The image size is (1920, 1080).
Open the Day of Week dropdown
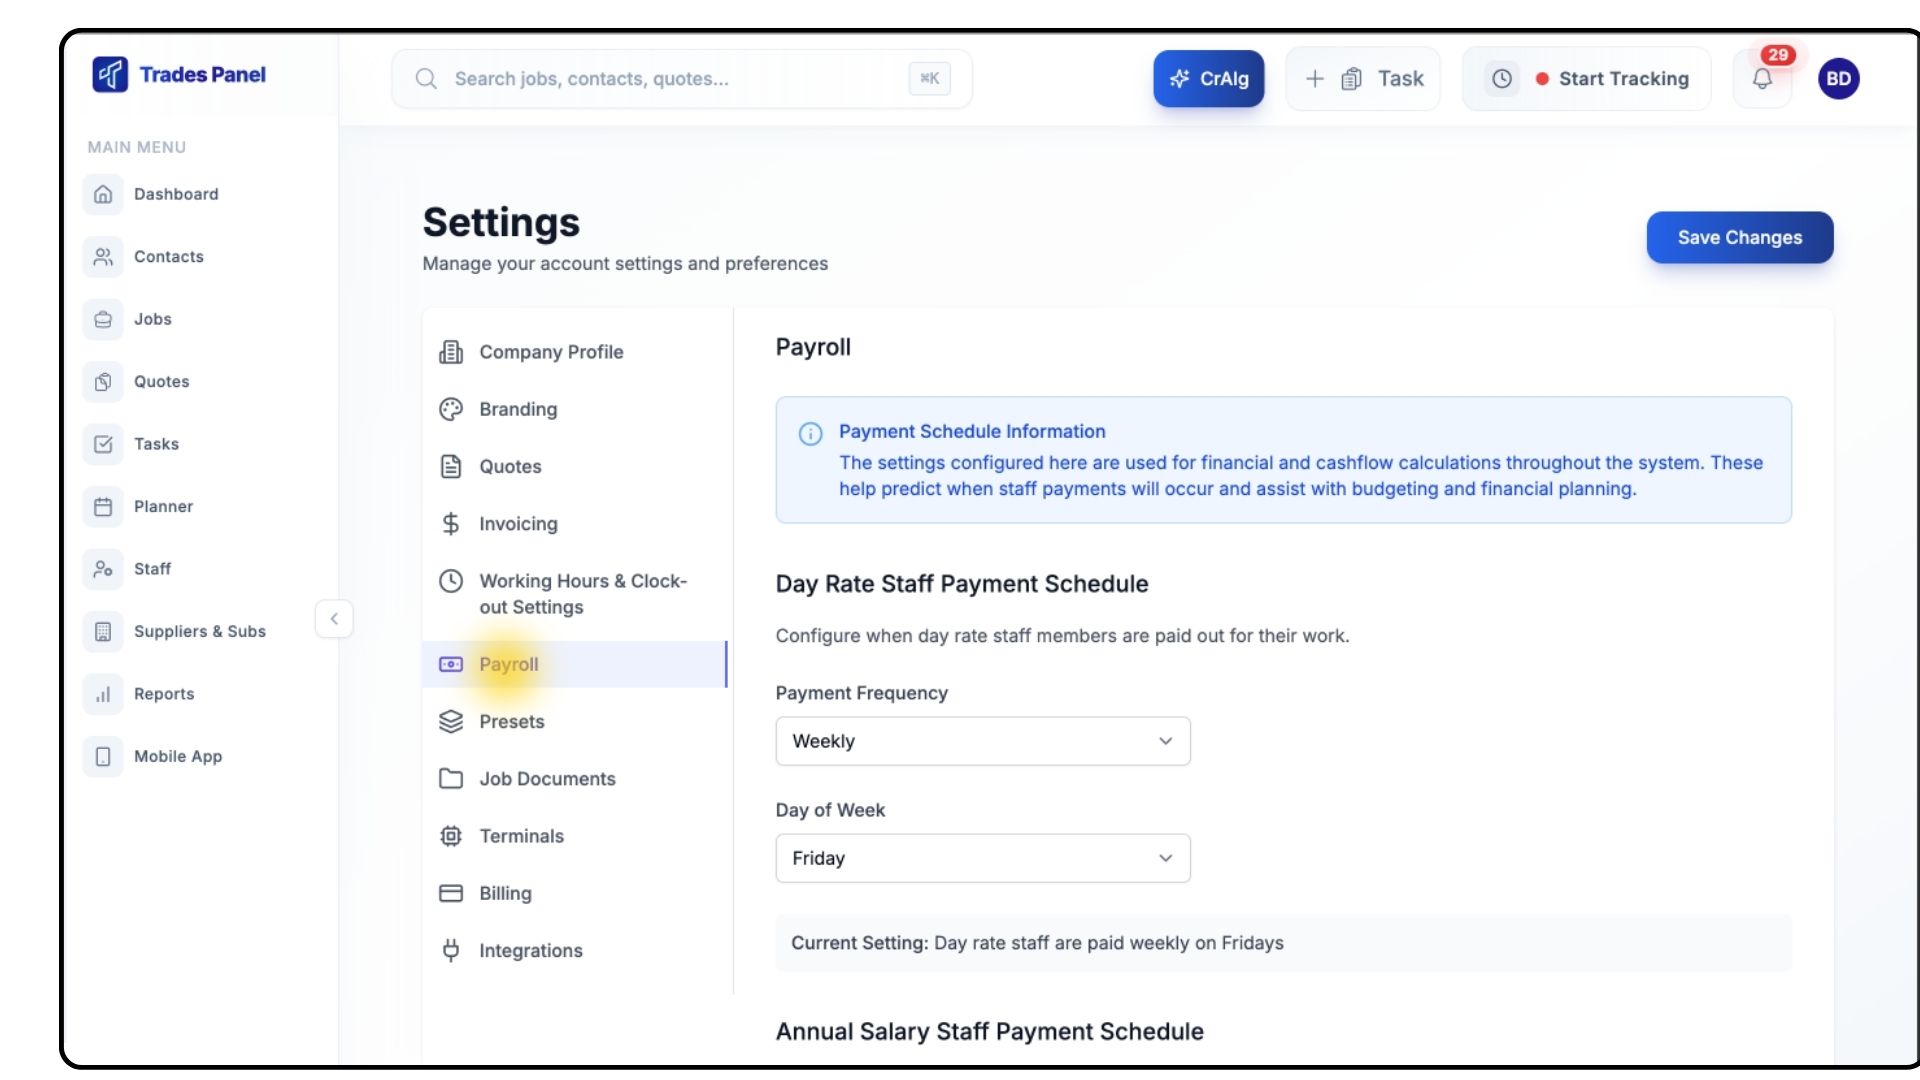point(982,858)
